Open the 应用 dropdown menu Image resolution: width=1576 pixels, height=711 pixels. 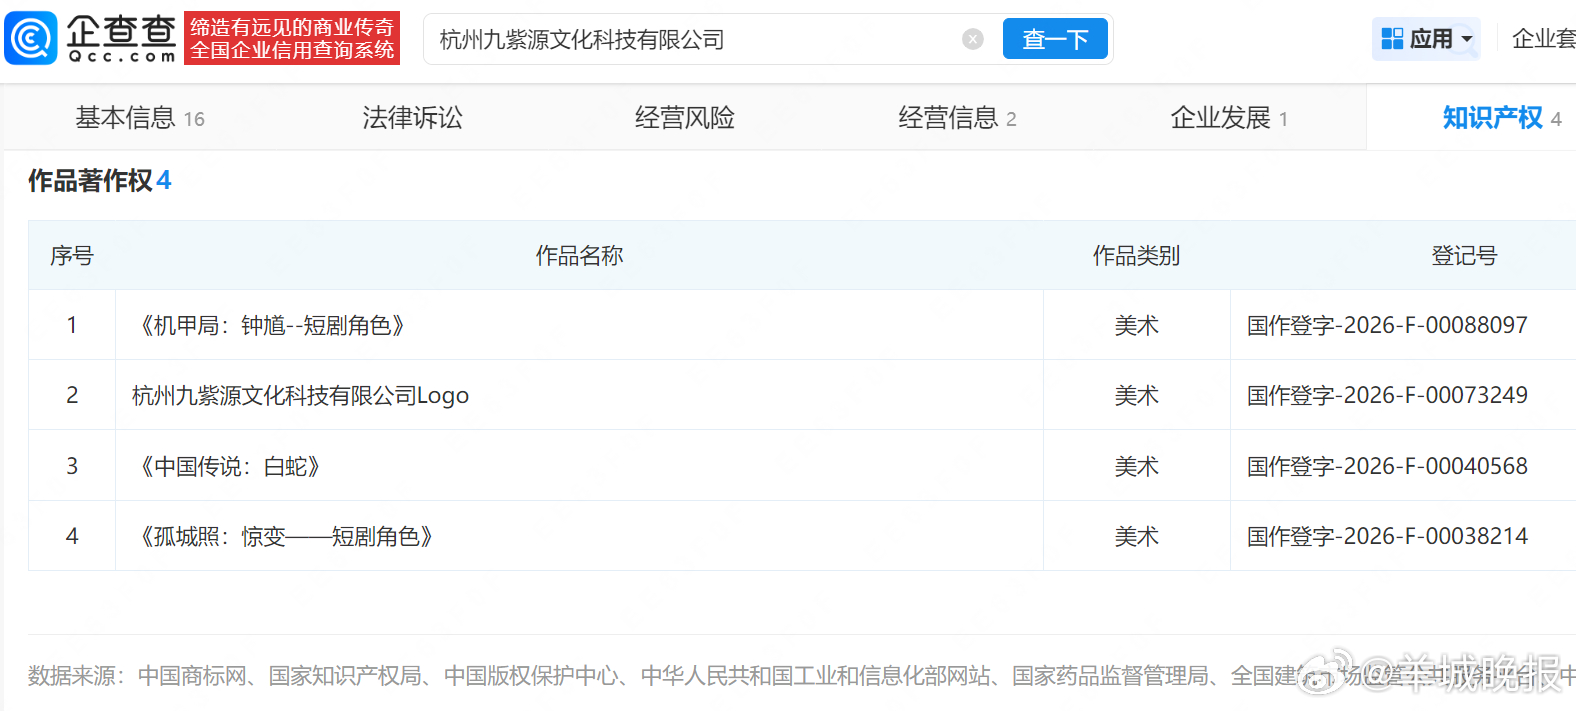(x=1426, y=39)
